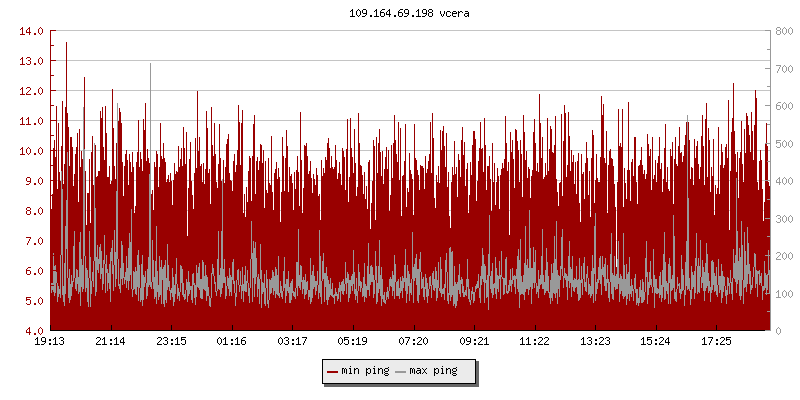Click the 19:13 time axis label
This screenshot has height=400, width=800.
tap(50, 342)
